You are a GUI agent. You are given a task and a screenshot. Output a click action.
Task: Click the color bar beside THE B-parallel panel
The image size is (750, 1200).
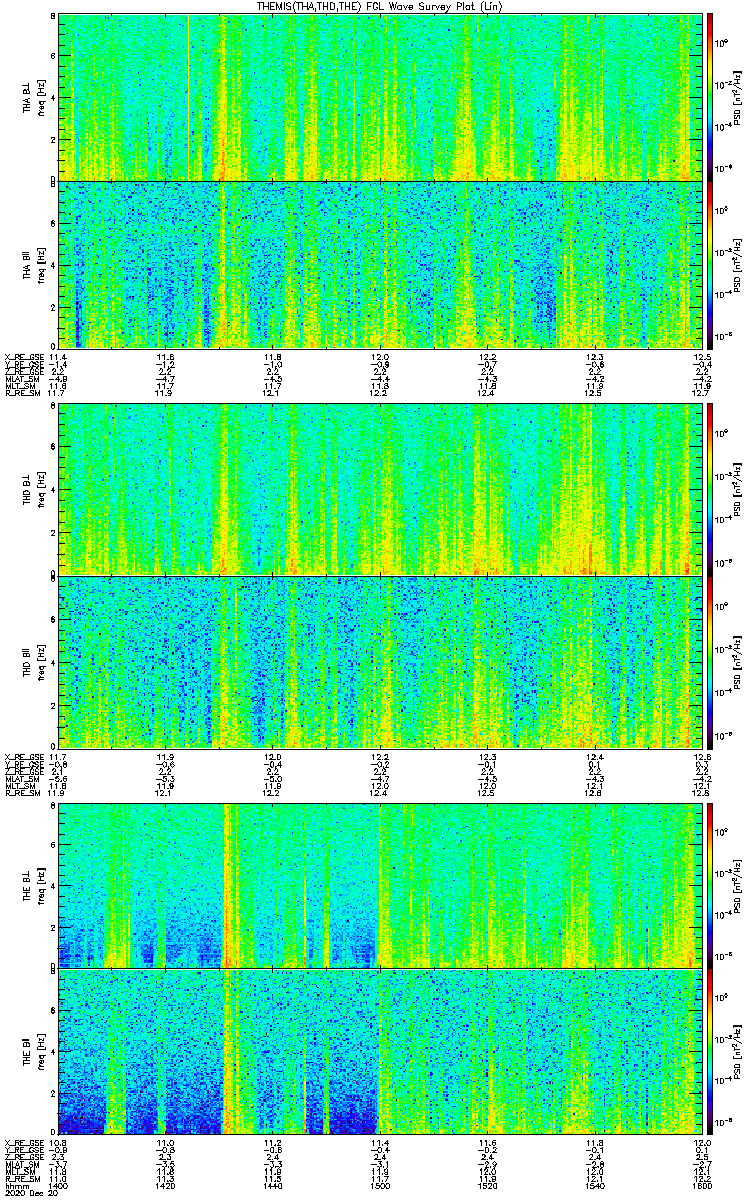click(710, 1052)
